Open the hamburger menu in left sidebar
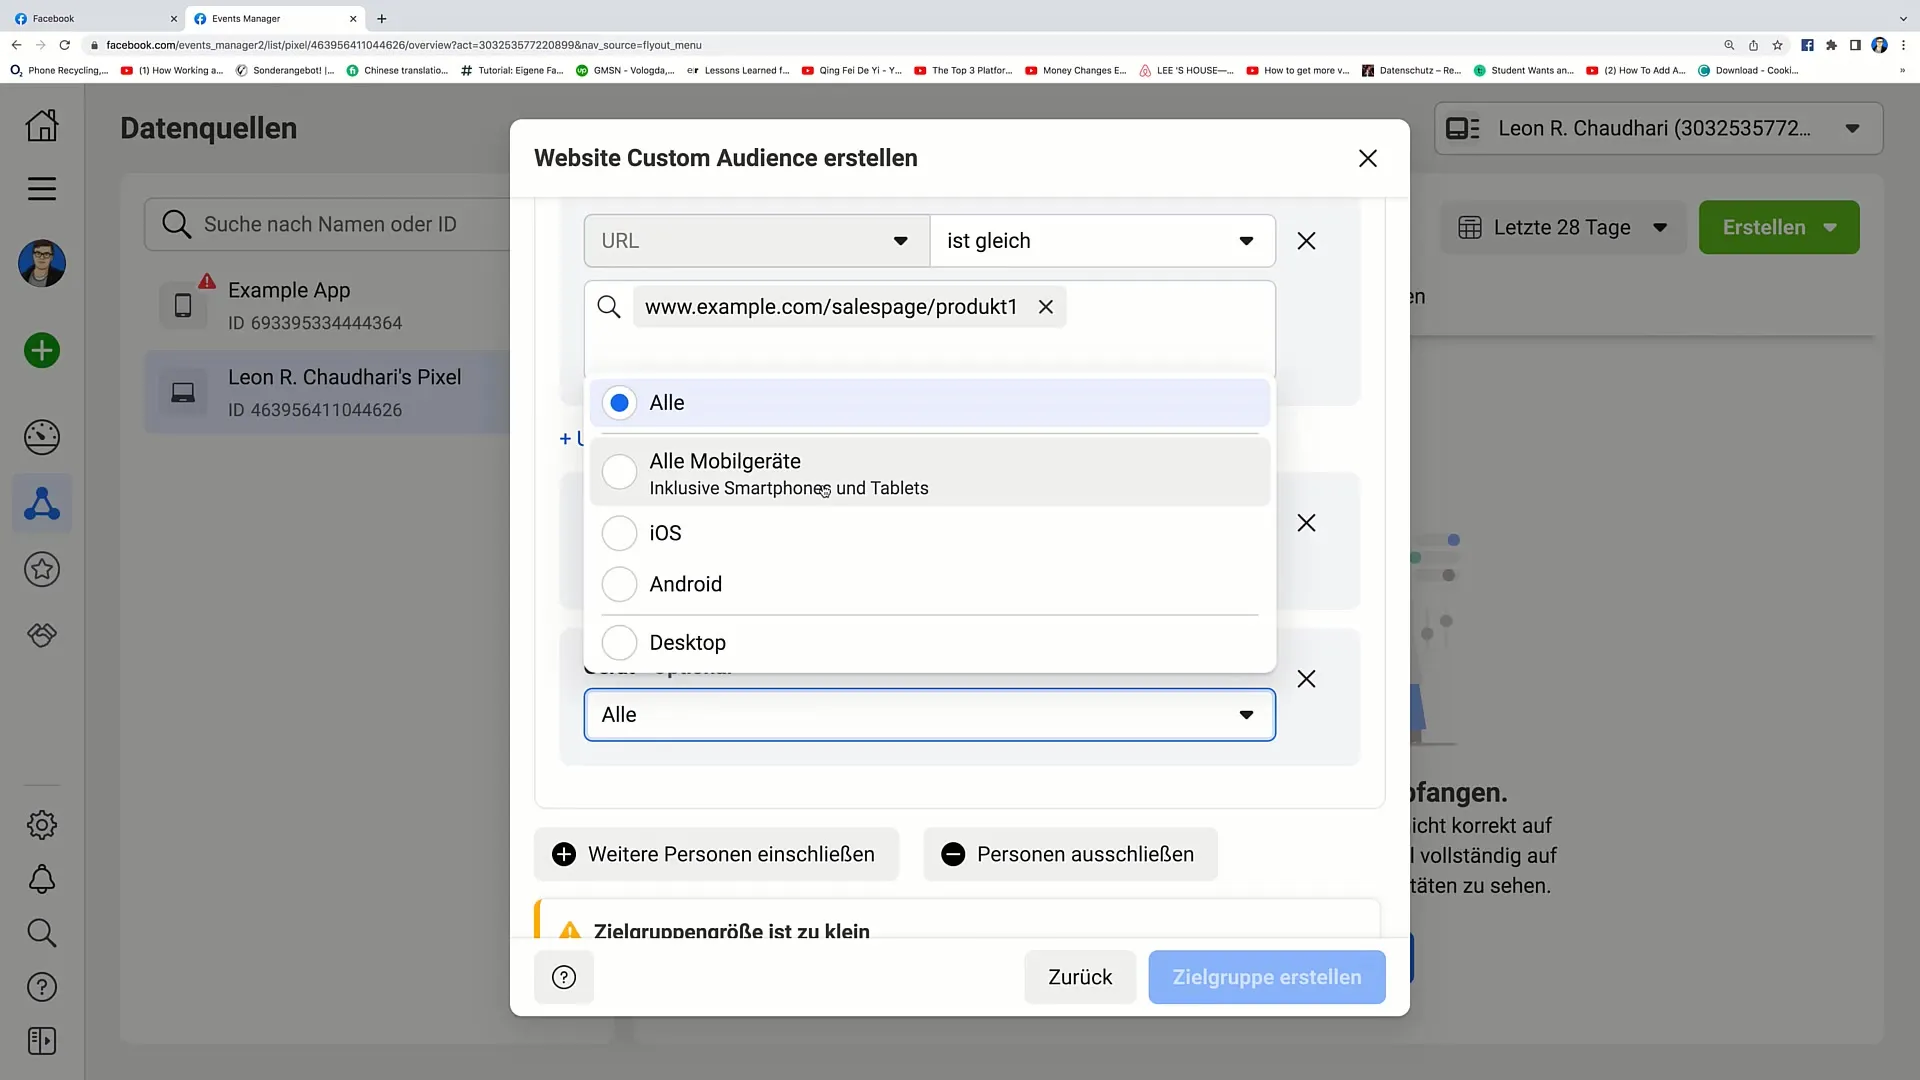 pyautogui.click(x=42, y=189)
